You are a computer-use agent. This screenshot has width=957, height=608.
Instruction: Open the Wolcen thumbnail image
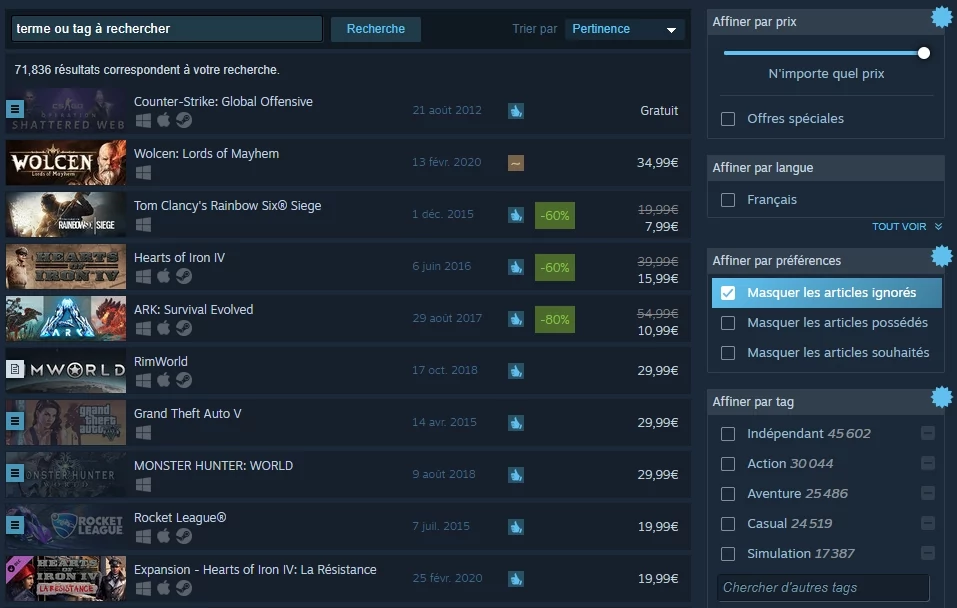[66, 163]
